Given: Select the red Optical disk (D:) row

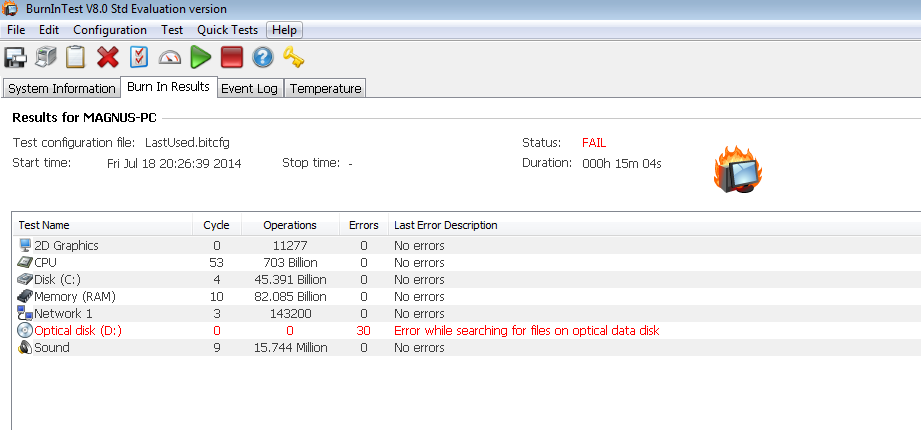Looking at the screenshot, I should tap(467, 331).
